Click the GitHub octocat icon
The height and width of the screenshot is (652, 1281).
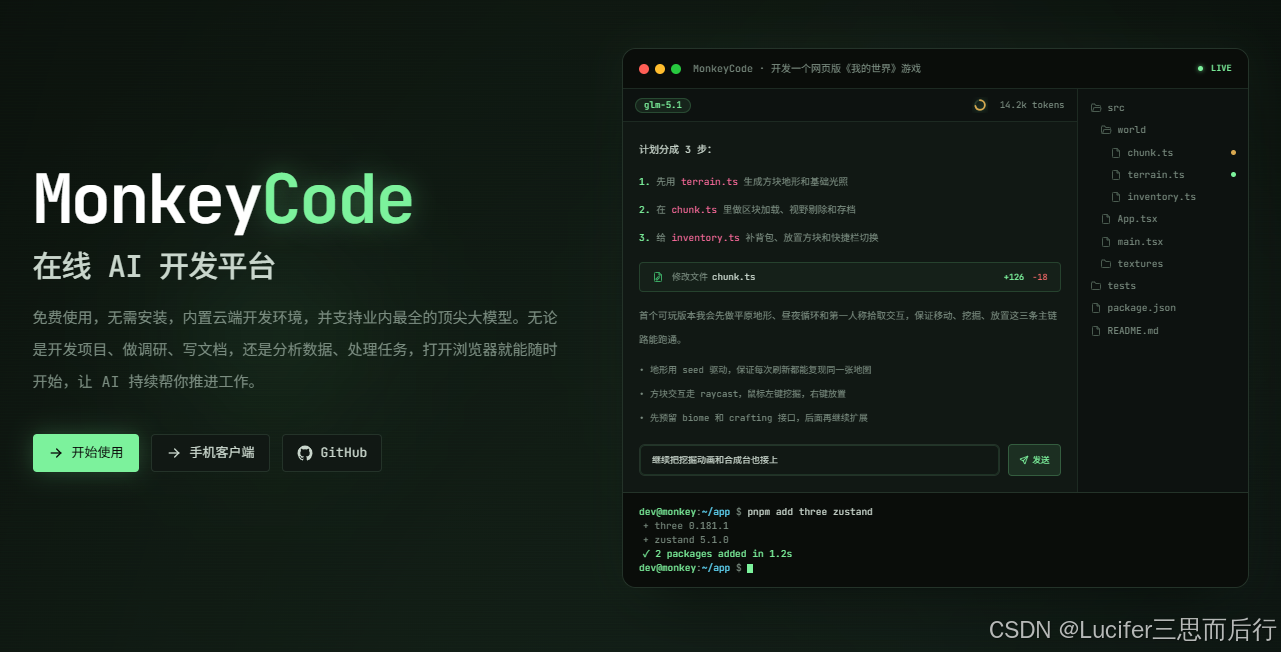click(305, 453)
